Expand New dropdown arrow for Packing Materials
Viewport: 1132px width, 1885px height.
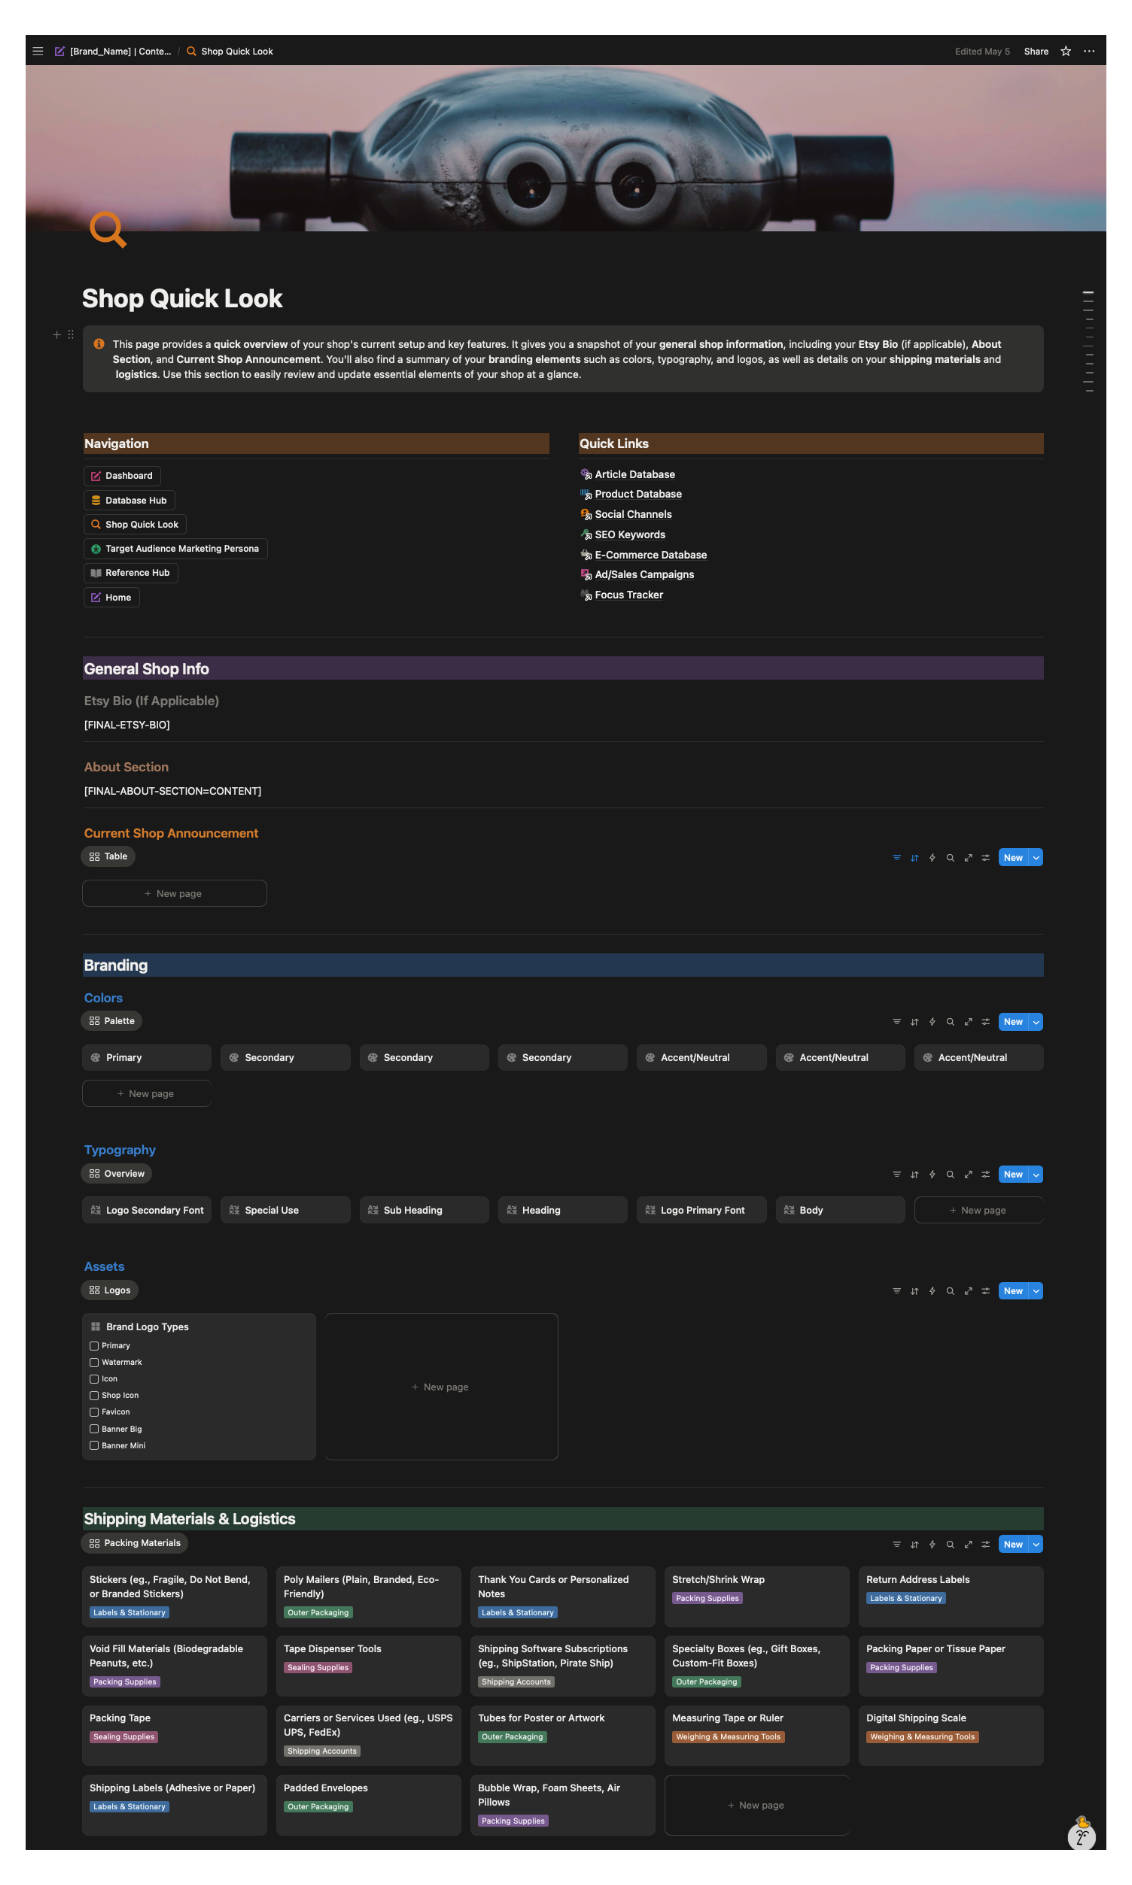(x=1036, y=1545)
